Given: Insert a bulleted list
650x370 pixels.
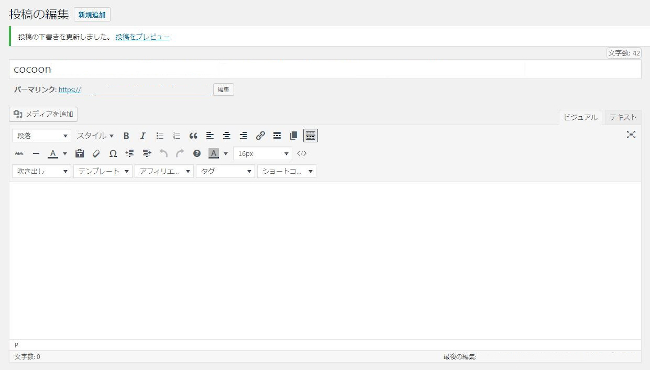Looking at the screenshot, I should pos(160,136).
